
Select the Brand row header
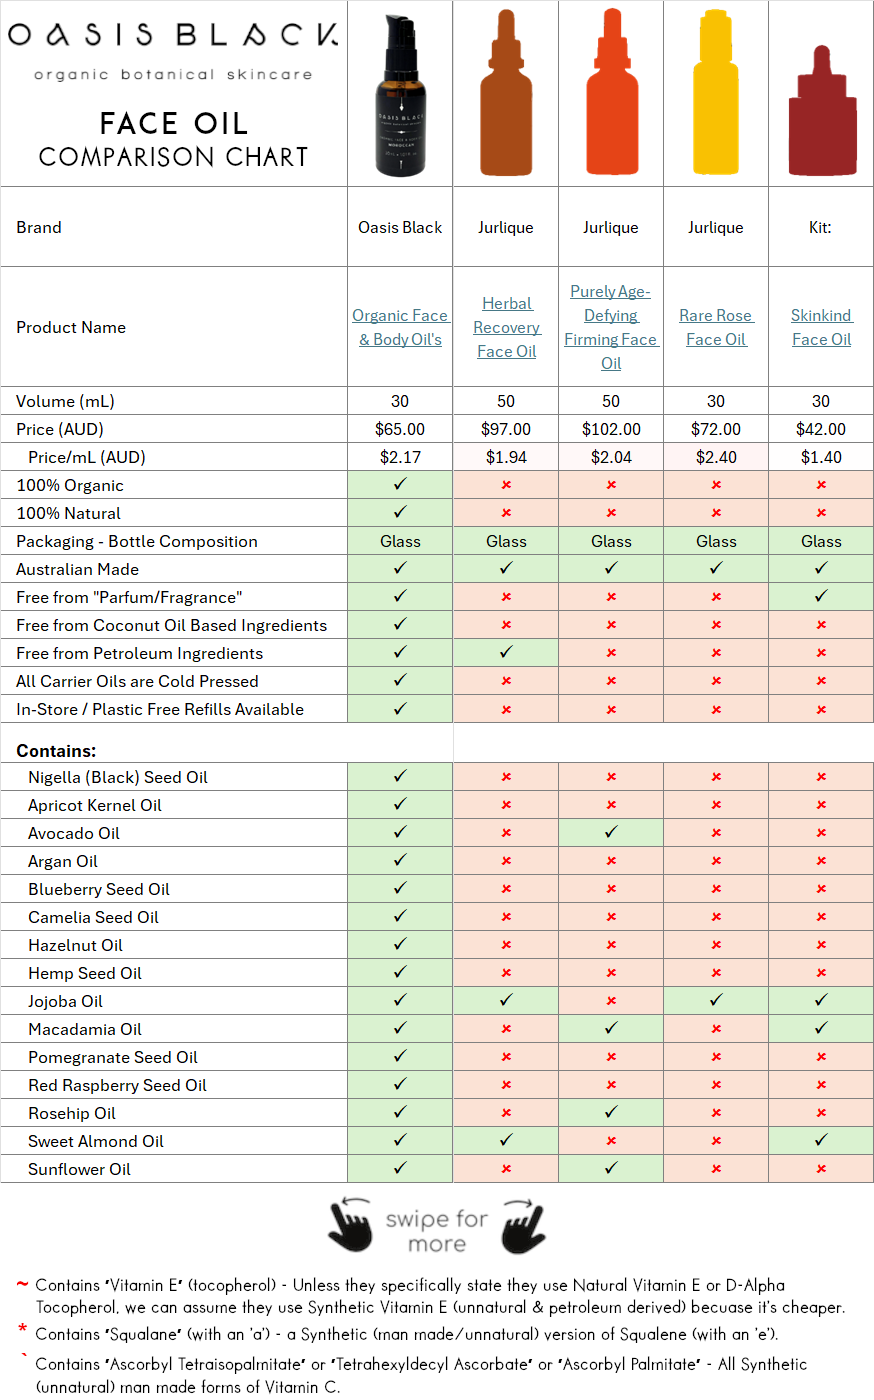tap(39, 227)
